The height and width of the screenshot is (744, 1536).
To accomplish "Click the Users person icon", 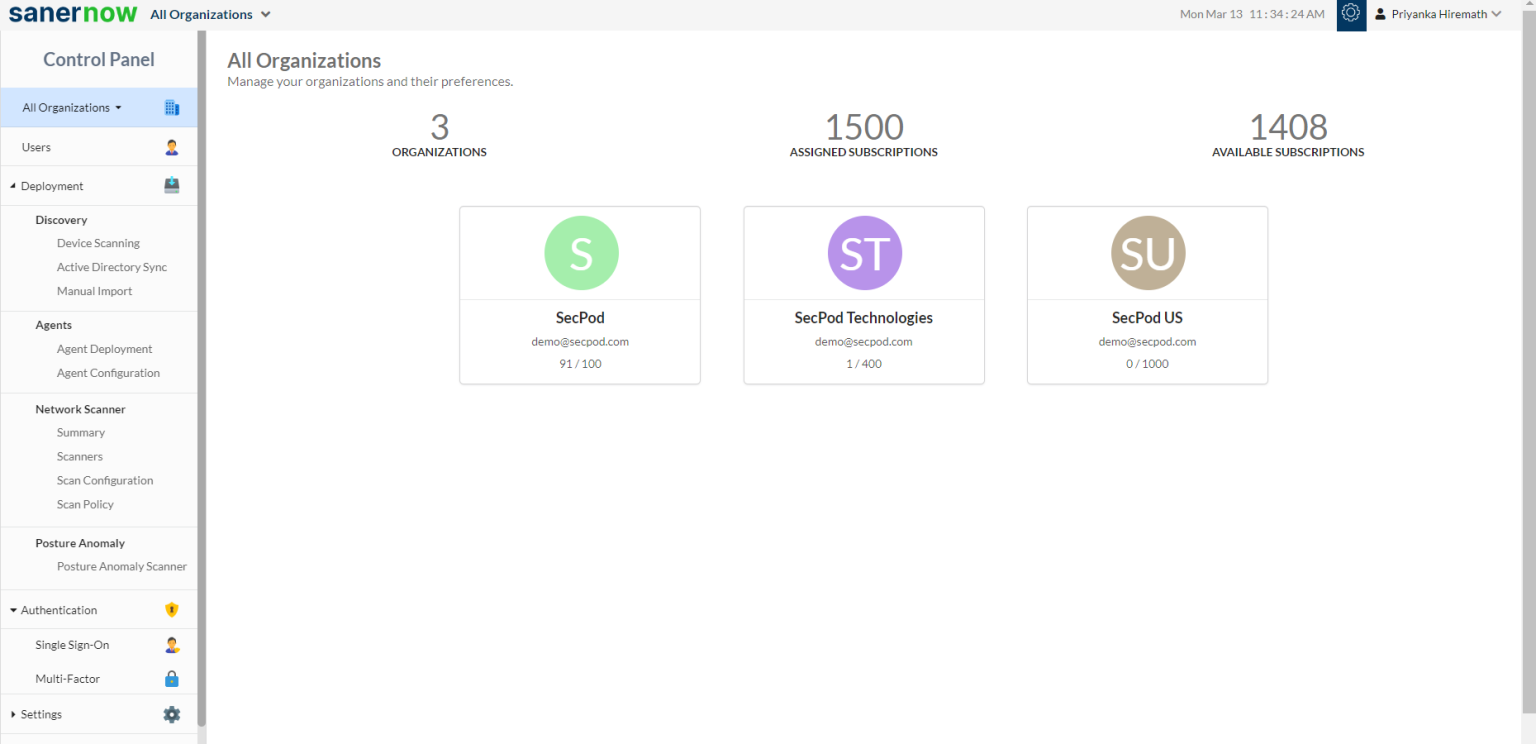I will pyautogui.click(x=171, y=147).
